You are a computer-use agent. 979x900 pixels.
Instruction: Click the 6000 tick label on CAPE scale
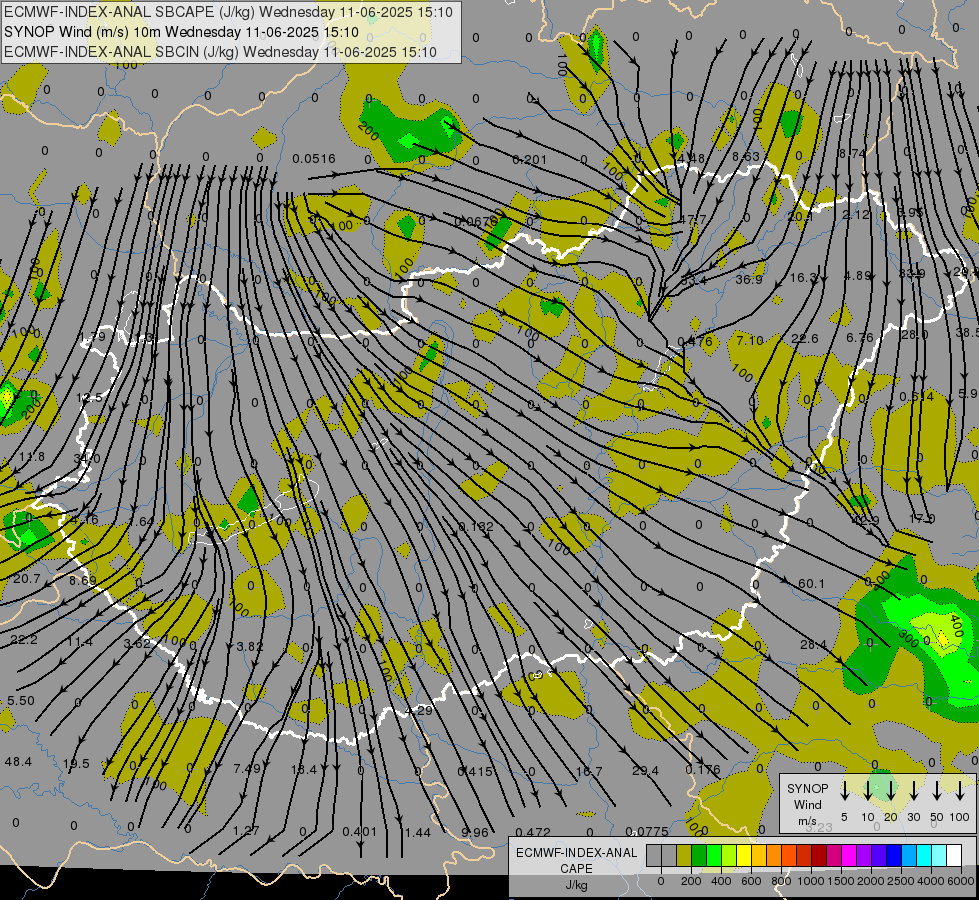coord(961,881)
